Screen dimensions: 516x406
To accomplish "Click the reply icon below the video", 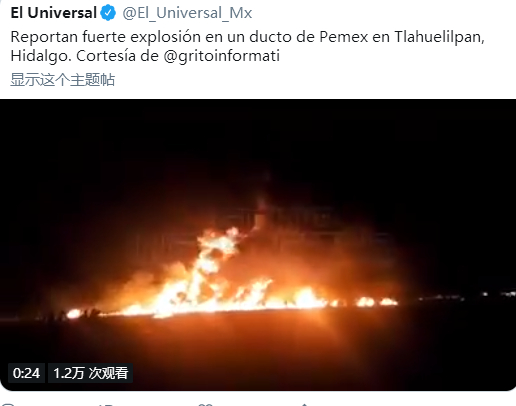I will tap(8, 404).
